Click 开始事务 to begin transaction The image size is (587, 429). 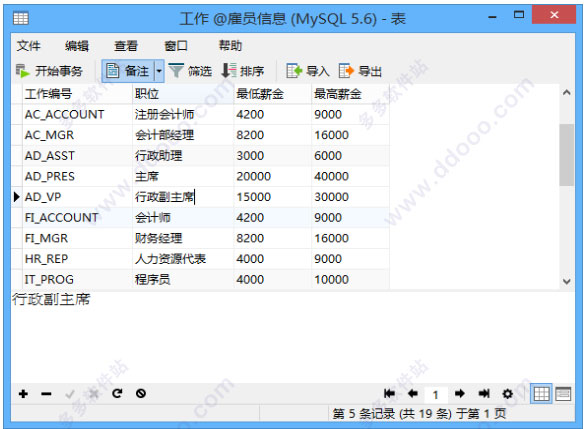49,71
